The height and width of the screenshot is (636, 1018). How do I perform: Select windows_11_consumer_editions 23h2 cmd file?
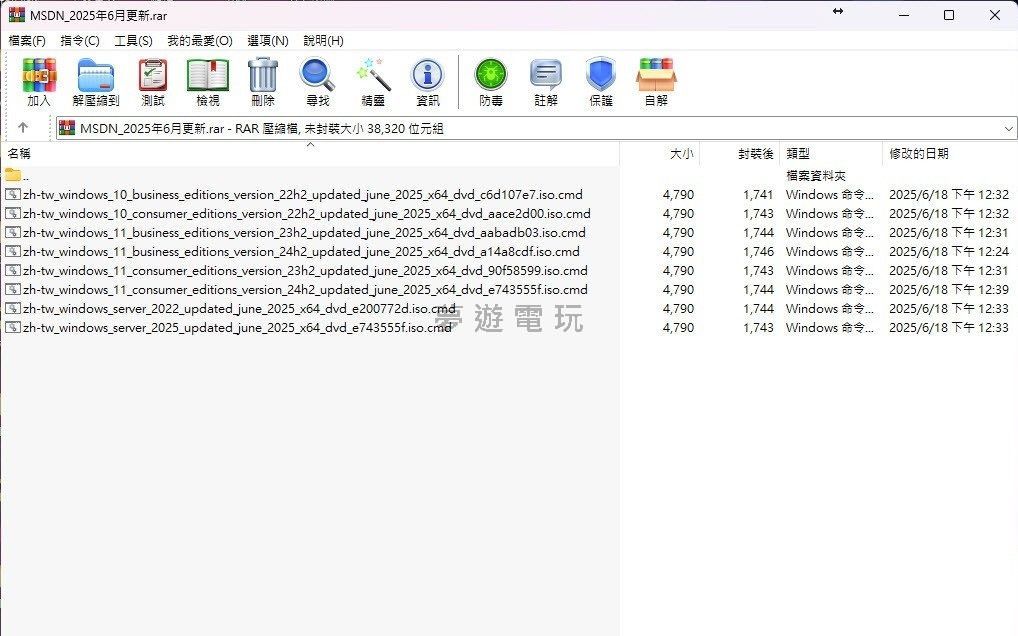[305, 270]
